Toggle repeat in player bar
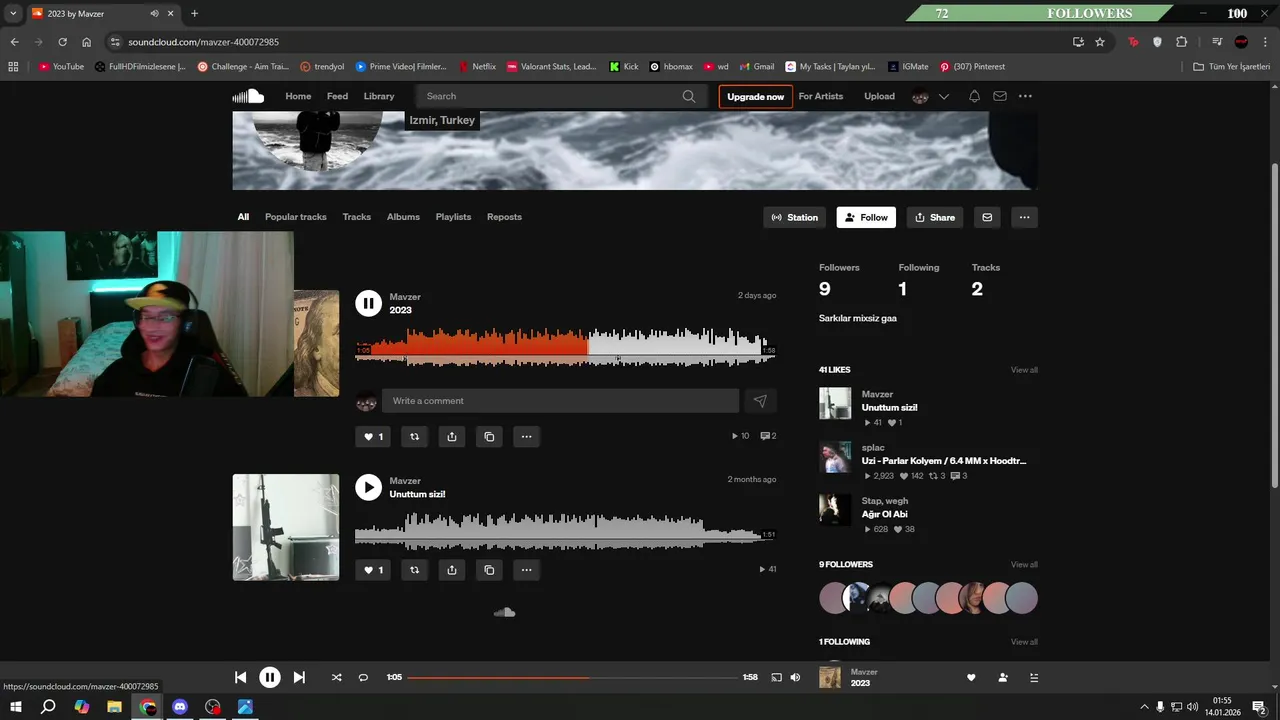The height and width of the screenshot is (720, 1280). point(363,677)
